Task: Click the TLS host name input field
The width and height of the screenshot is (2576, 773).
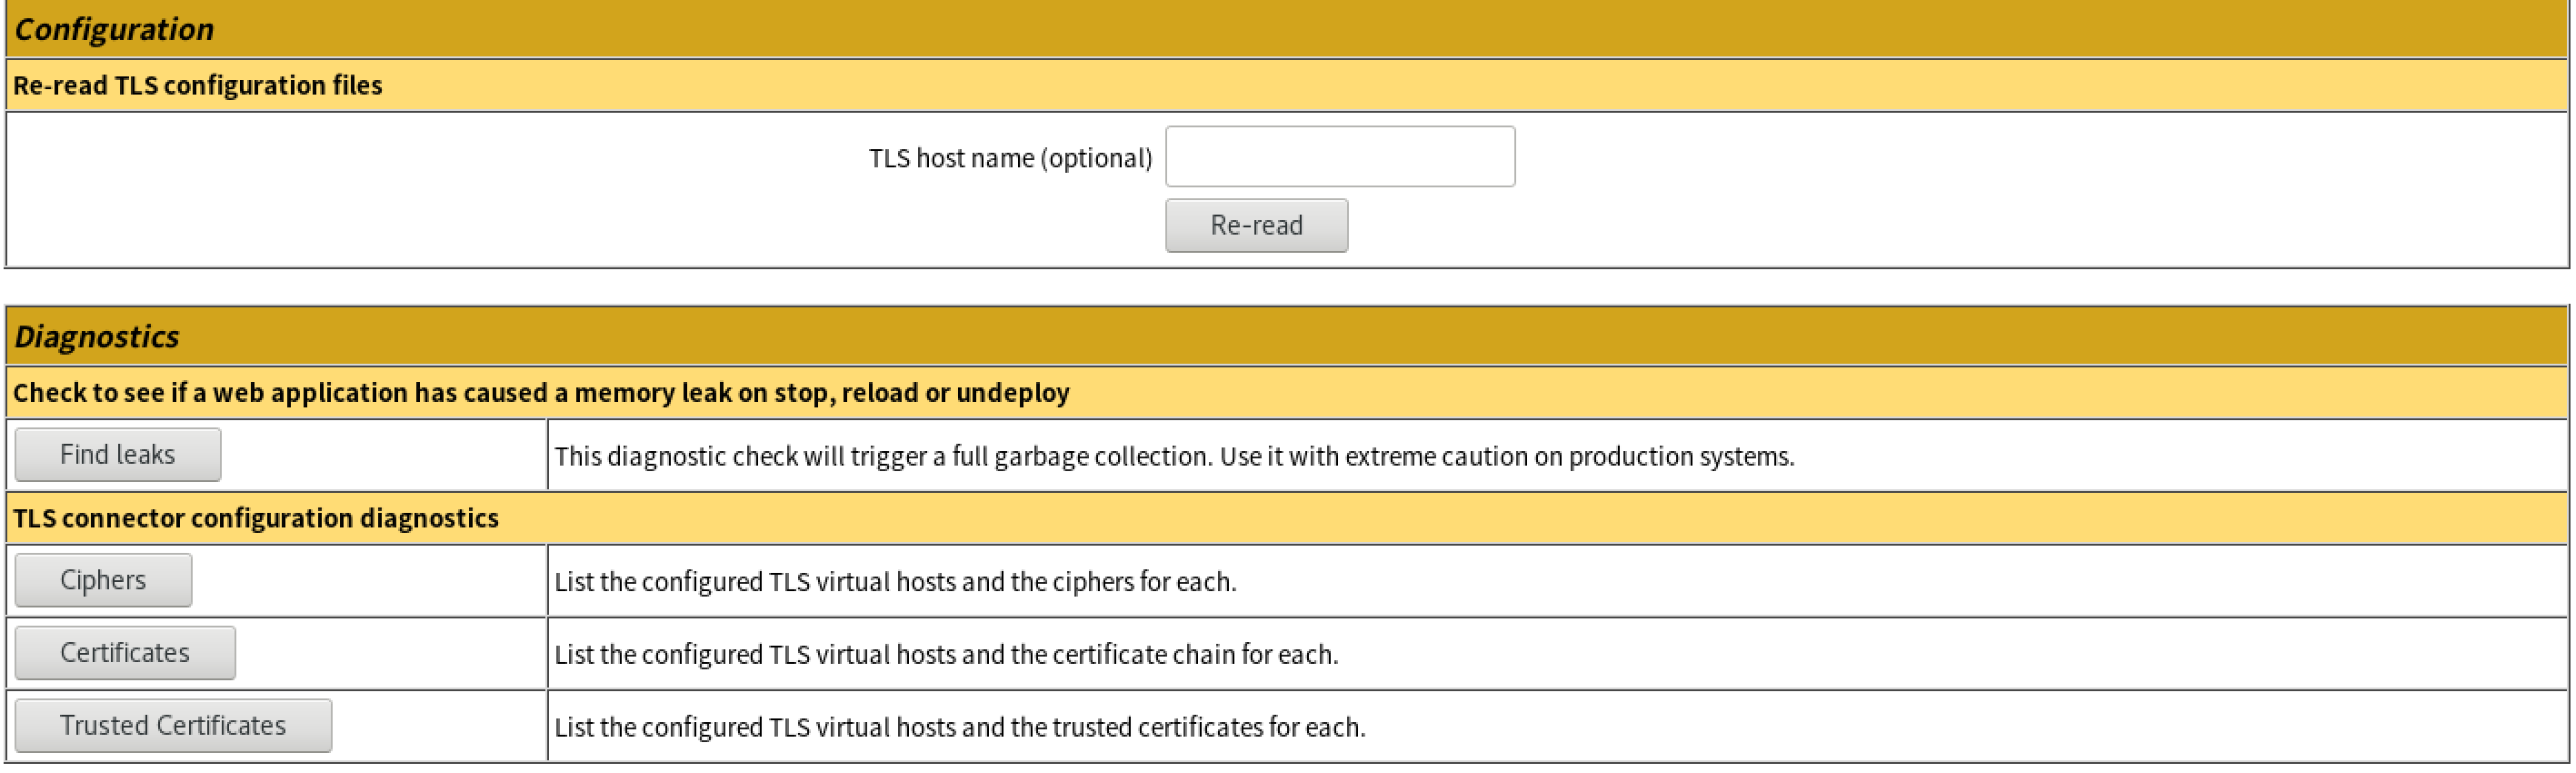Action: coord(1339,156)
